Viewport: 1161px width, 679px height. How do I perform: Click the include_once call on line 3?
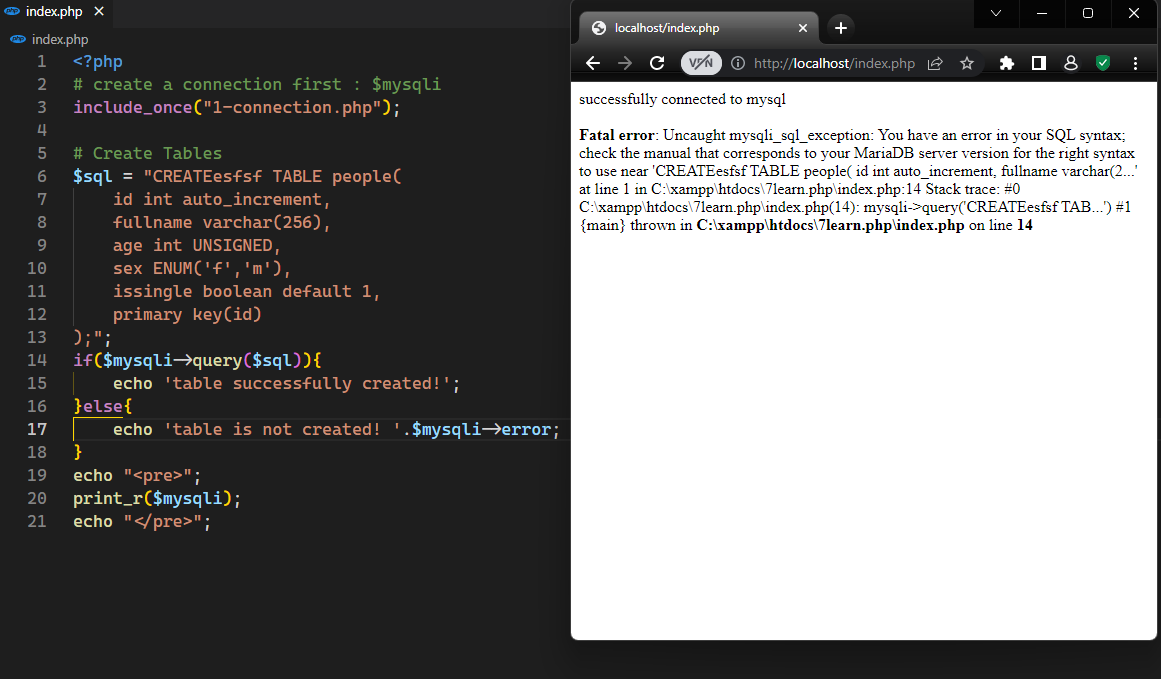pyautogui.click(x=236, y=107)
